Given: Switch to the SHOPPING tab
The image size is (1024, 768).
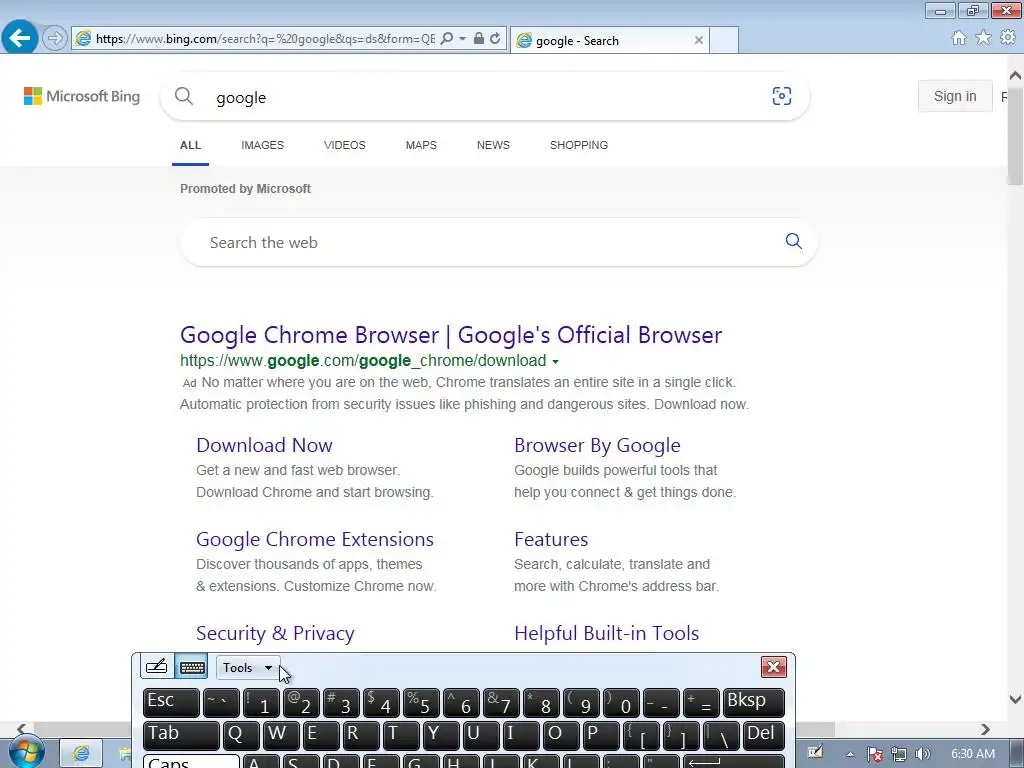Looking at the screenshot, I should click(579, 145).
